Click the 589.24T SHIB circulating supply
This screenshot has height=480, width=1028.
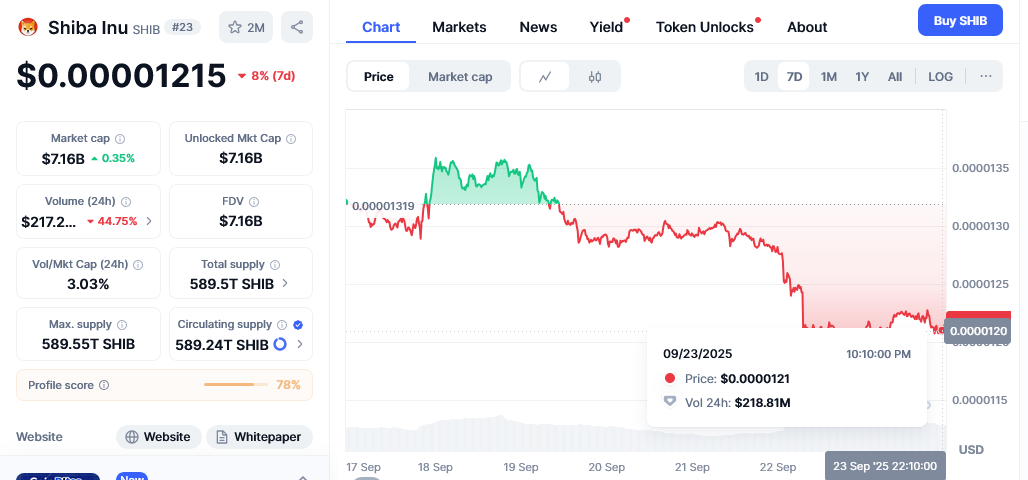point(222,345)
